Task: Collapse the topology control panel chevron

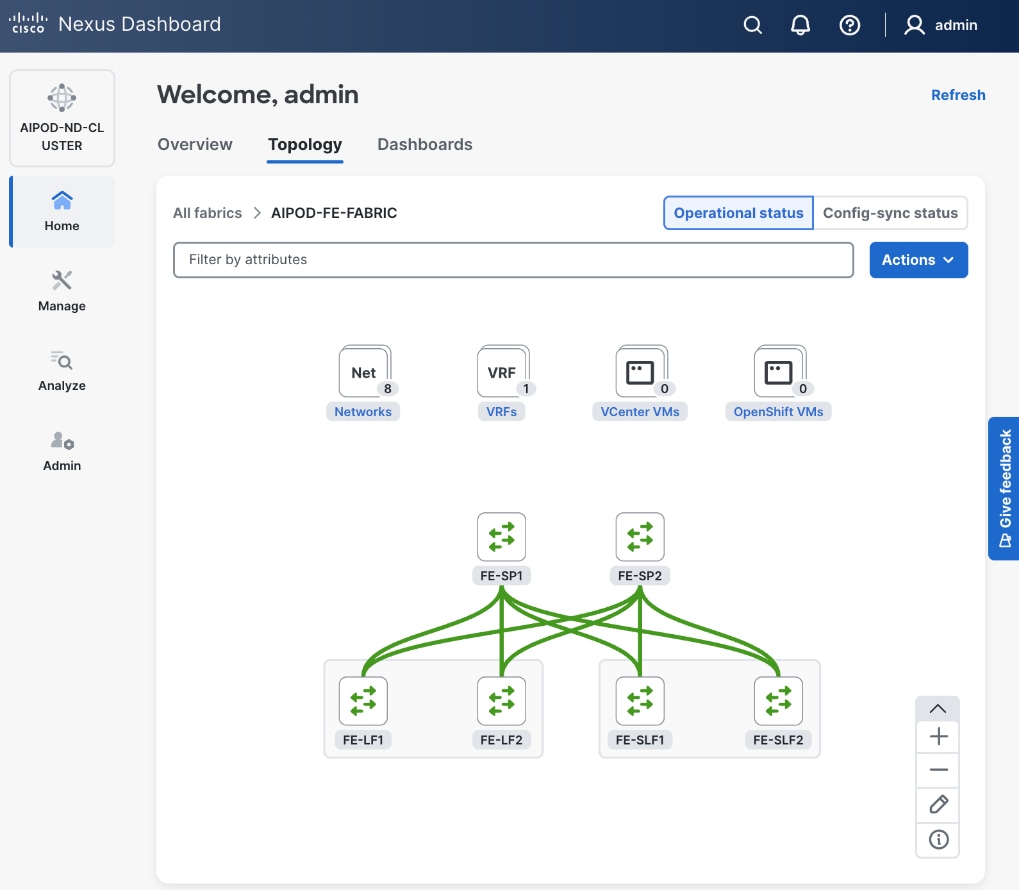Action: click(x=937, y=708)
